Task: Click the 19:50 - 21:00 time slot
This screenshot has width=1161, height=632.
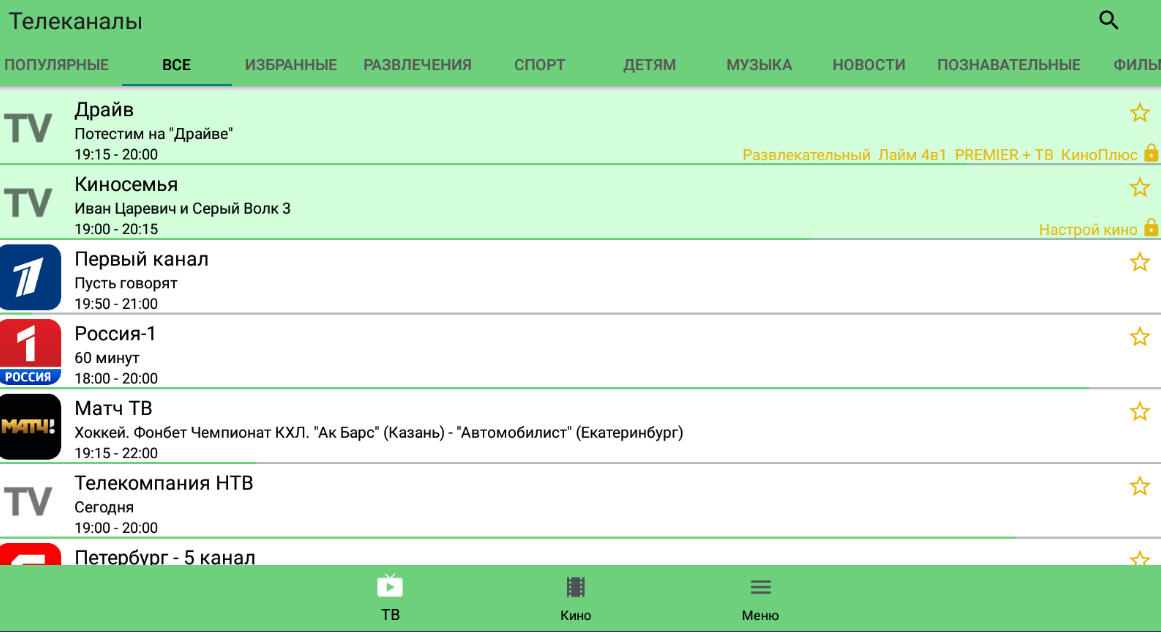Action: 116,304
